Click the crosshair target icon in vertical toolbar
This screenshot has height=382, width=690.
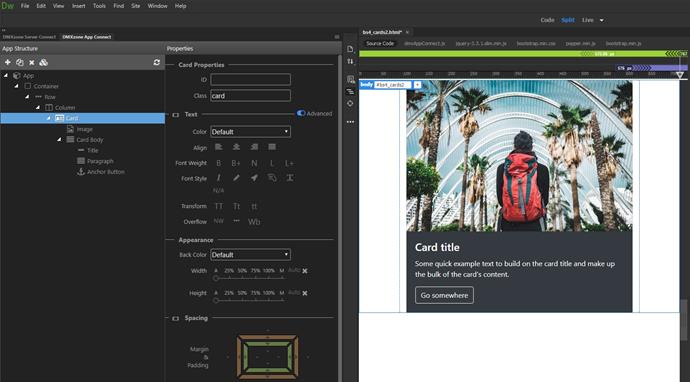pyautogui.click(x=350, y=103)
